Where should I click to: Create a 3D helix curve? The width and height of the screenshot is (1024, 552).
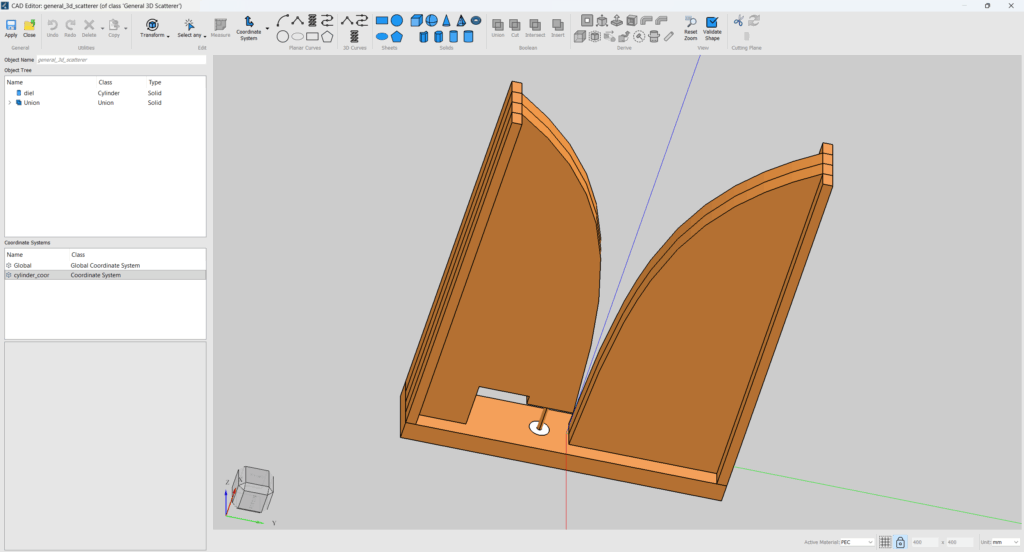point(354,37)
